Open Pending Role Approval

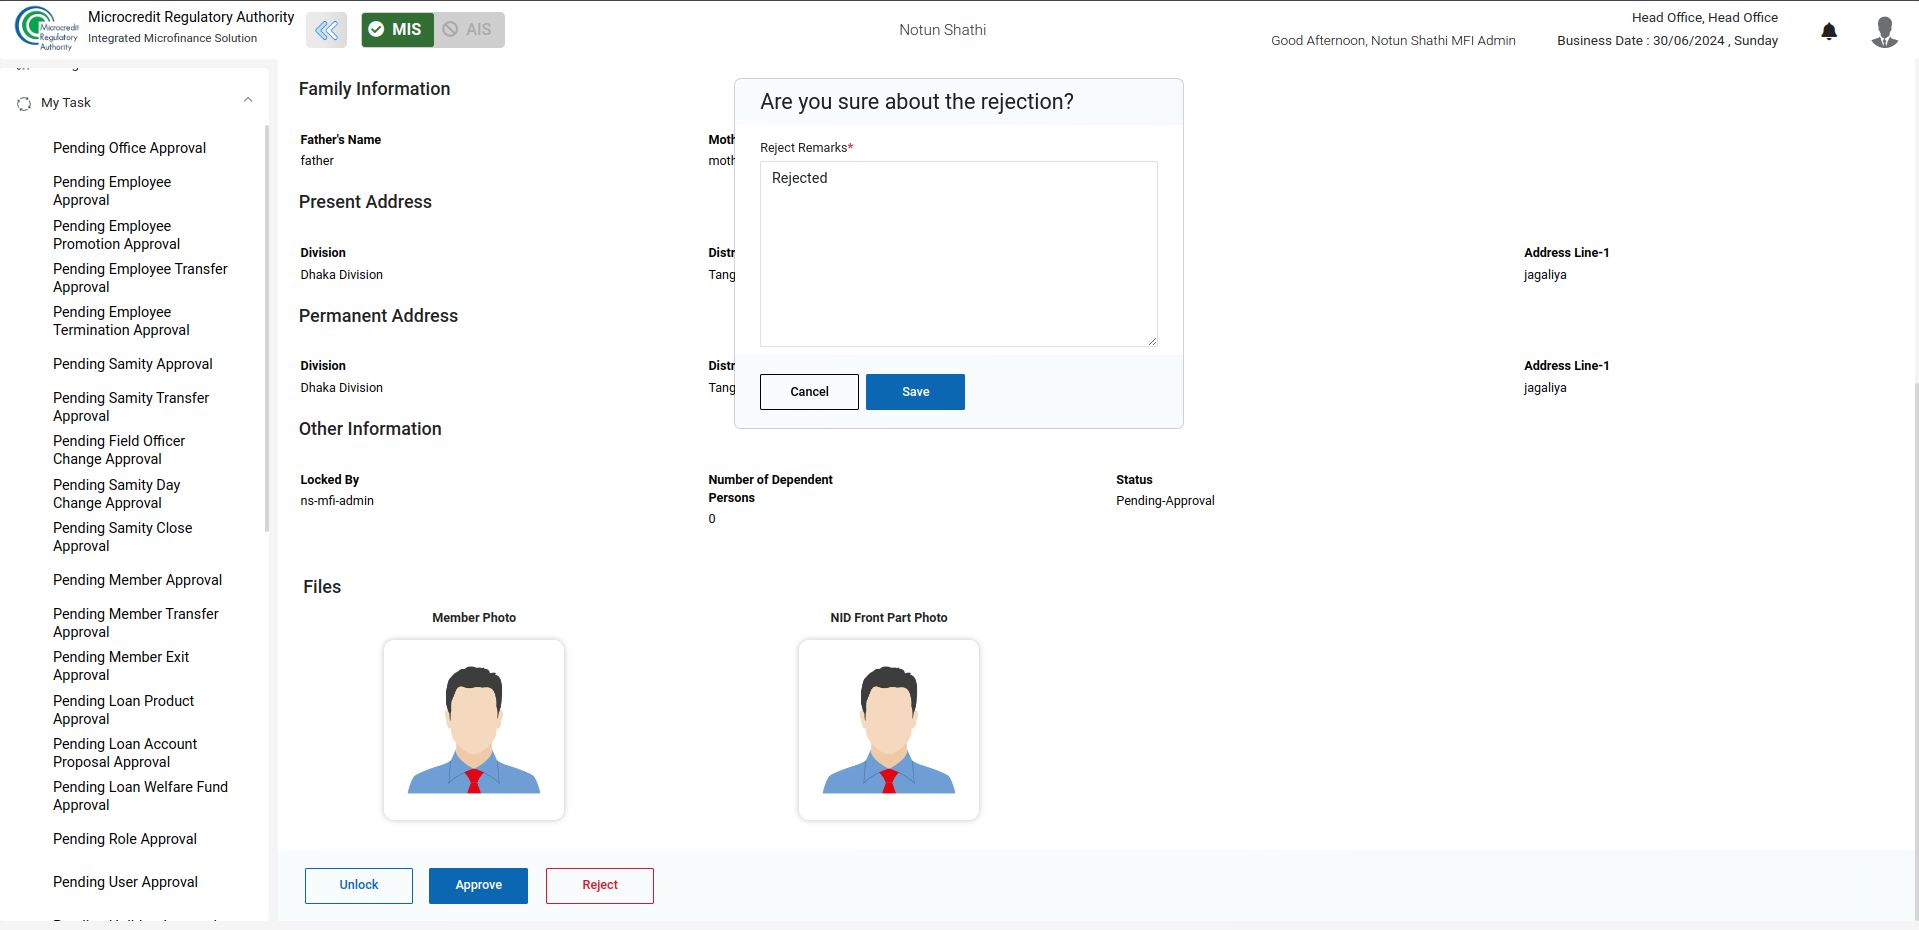124,839
